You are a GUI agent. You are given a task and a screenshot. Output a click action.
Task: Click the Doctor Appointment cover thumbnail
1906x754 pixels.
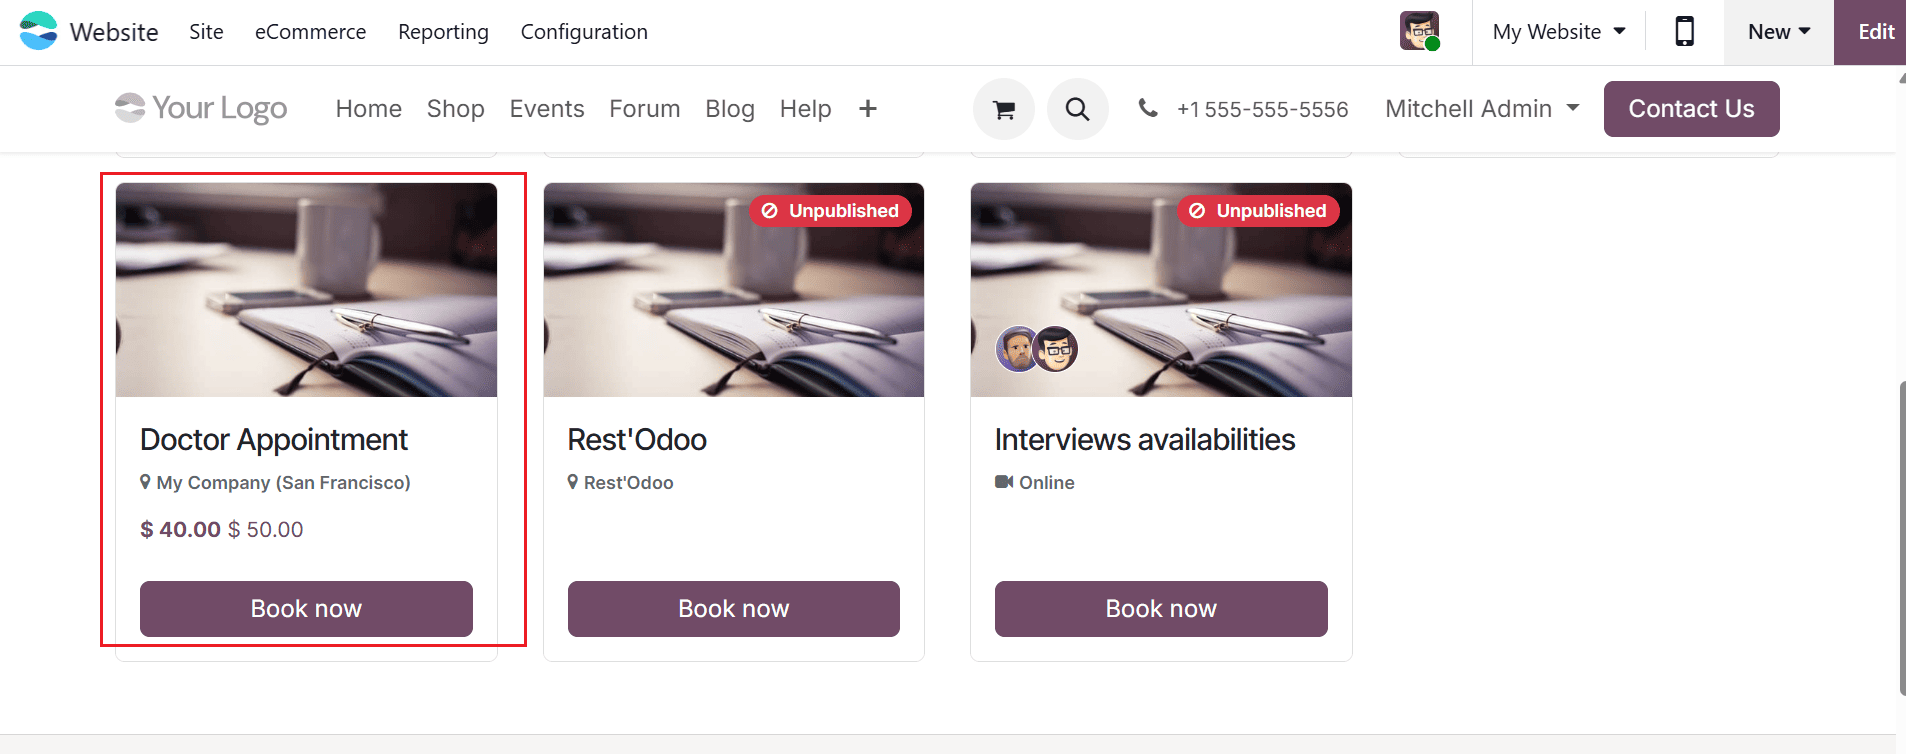[305, 289]
